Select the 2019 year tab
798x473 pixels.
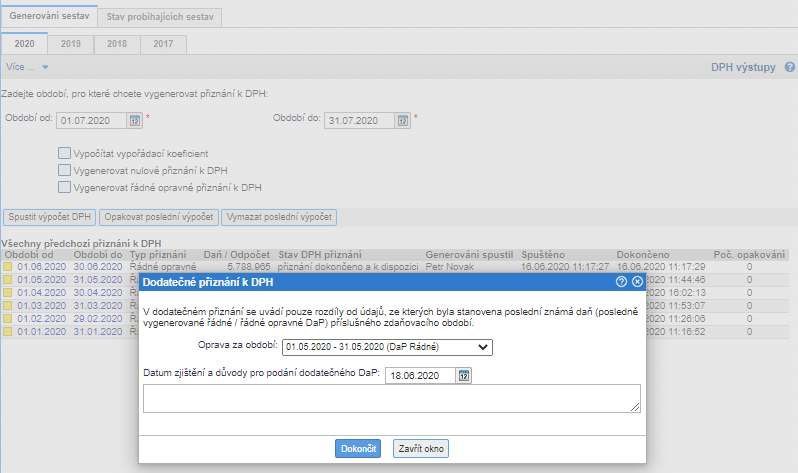[70, 44]
